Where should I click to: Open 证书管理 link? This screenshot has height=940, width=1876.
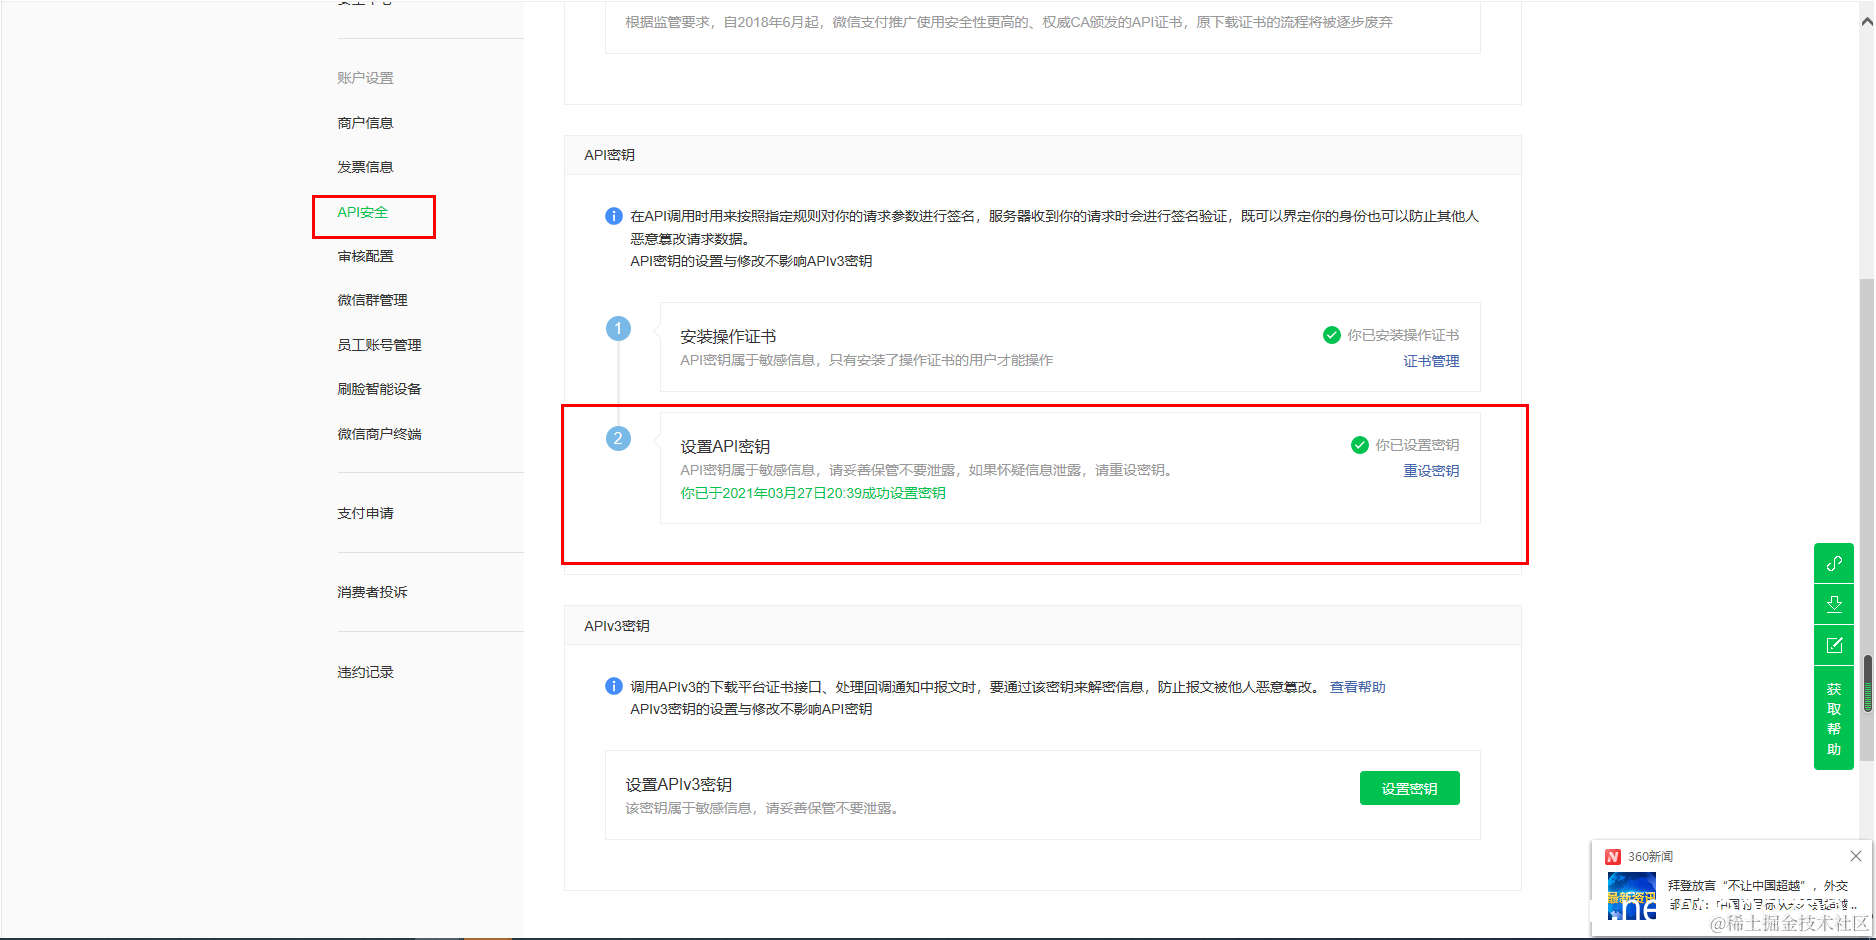coord(1431,361)
